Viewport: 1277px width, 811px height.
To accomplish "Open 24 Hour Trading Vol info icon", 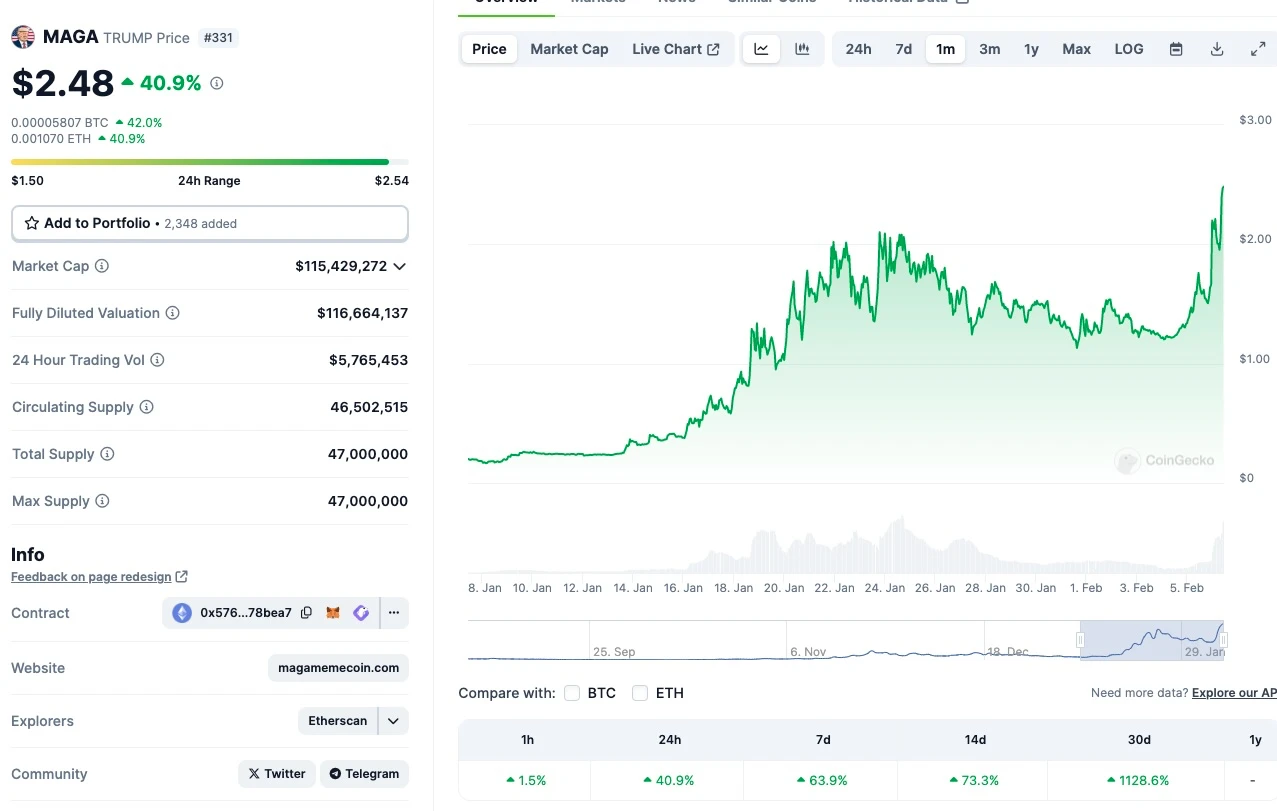I will (x=157, y=360).
